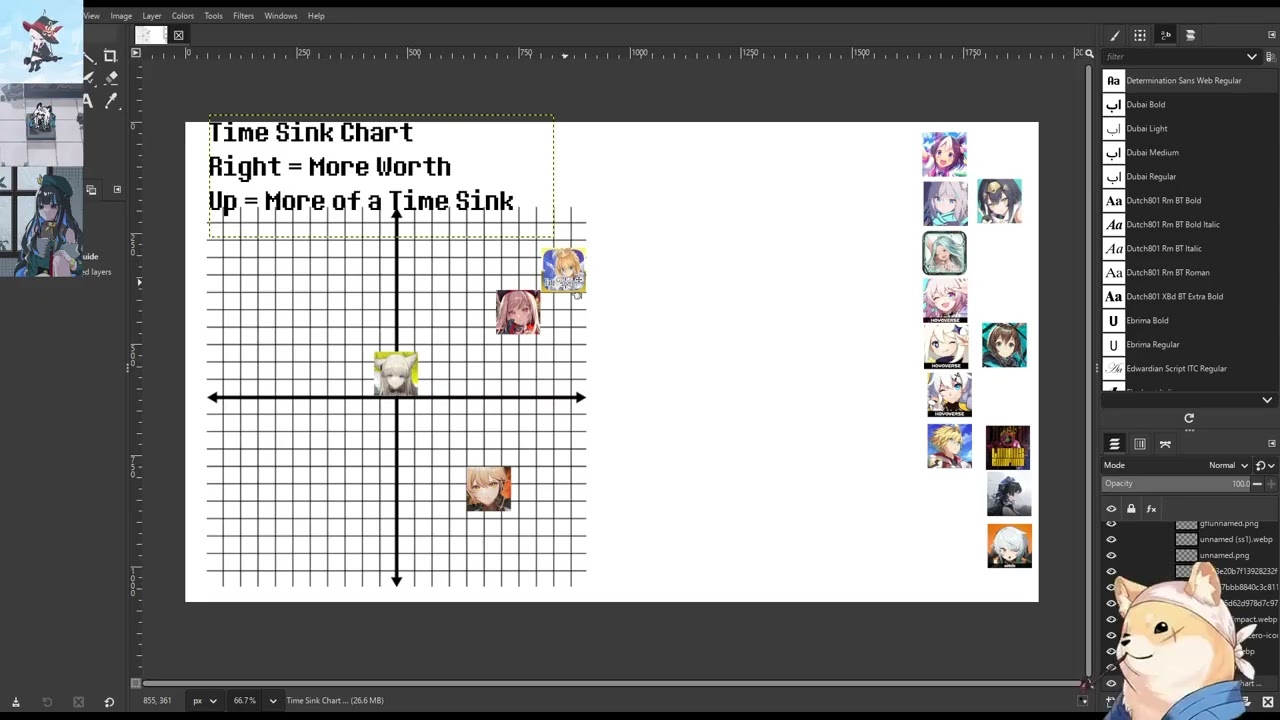1280x720 pixels.
Task: Select the Color Picker eyedropper tool
Action: point(111,101)
